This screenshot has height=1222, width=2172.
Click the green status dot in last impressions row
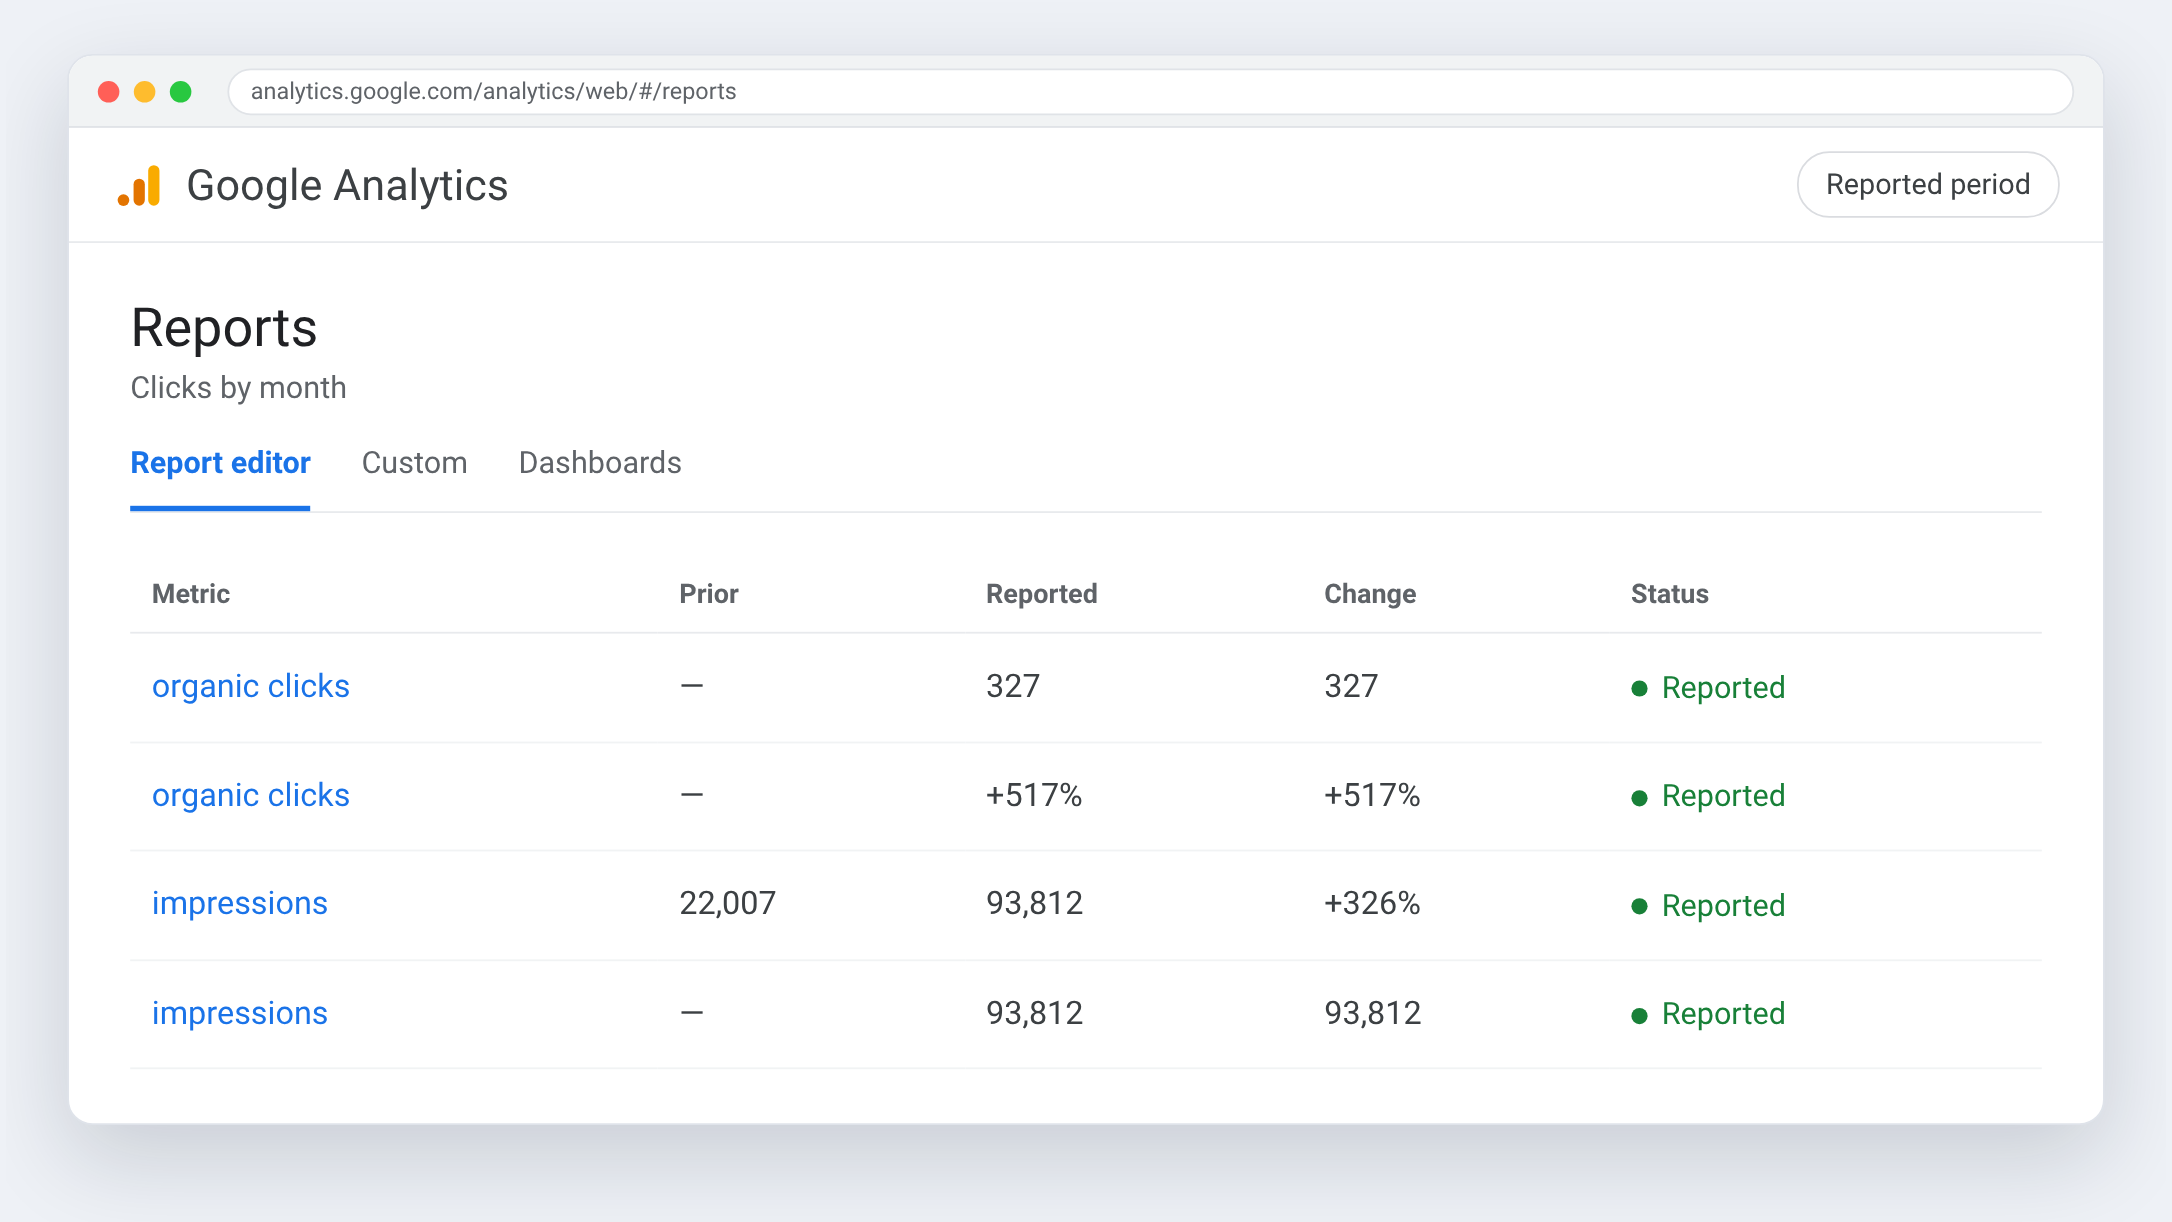coord(1640,1016)
